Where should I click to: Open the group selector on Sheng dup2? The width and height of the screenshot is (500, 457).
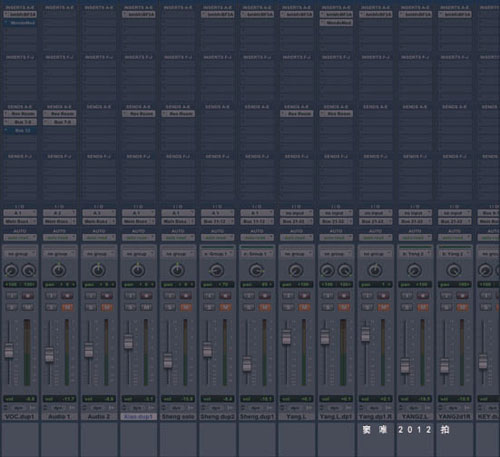point(217,254)
